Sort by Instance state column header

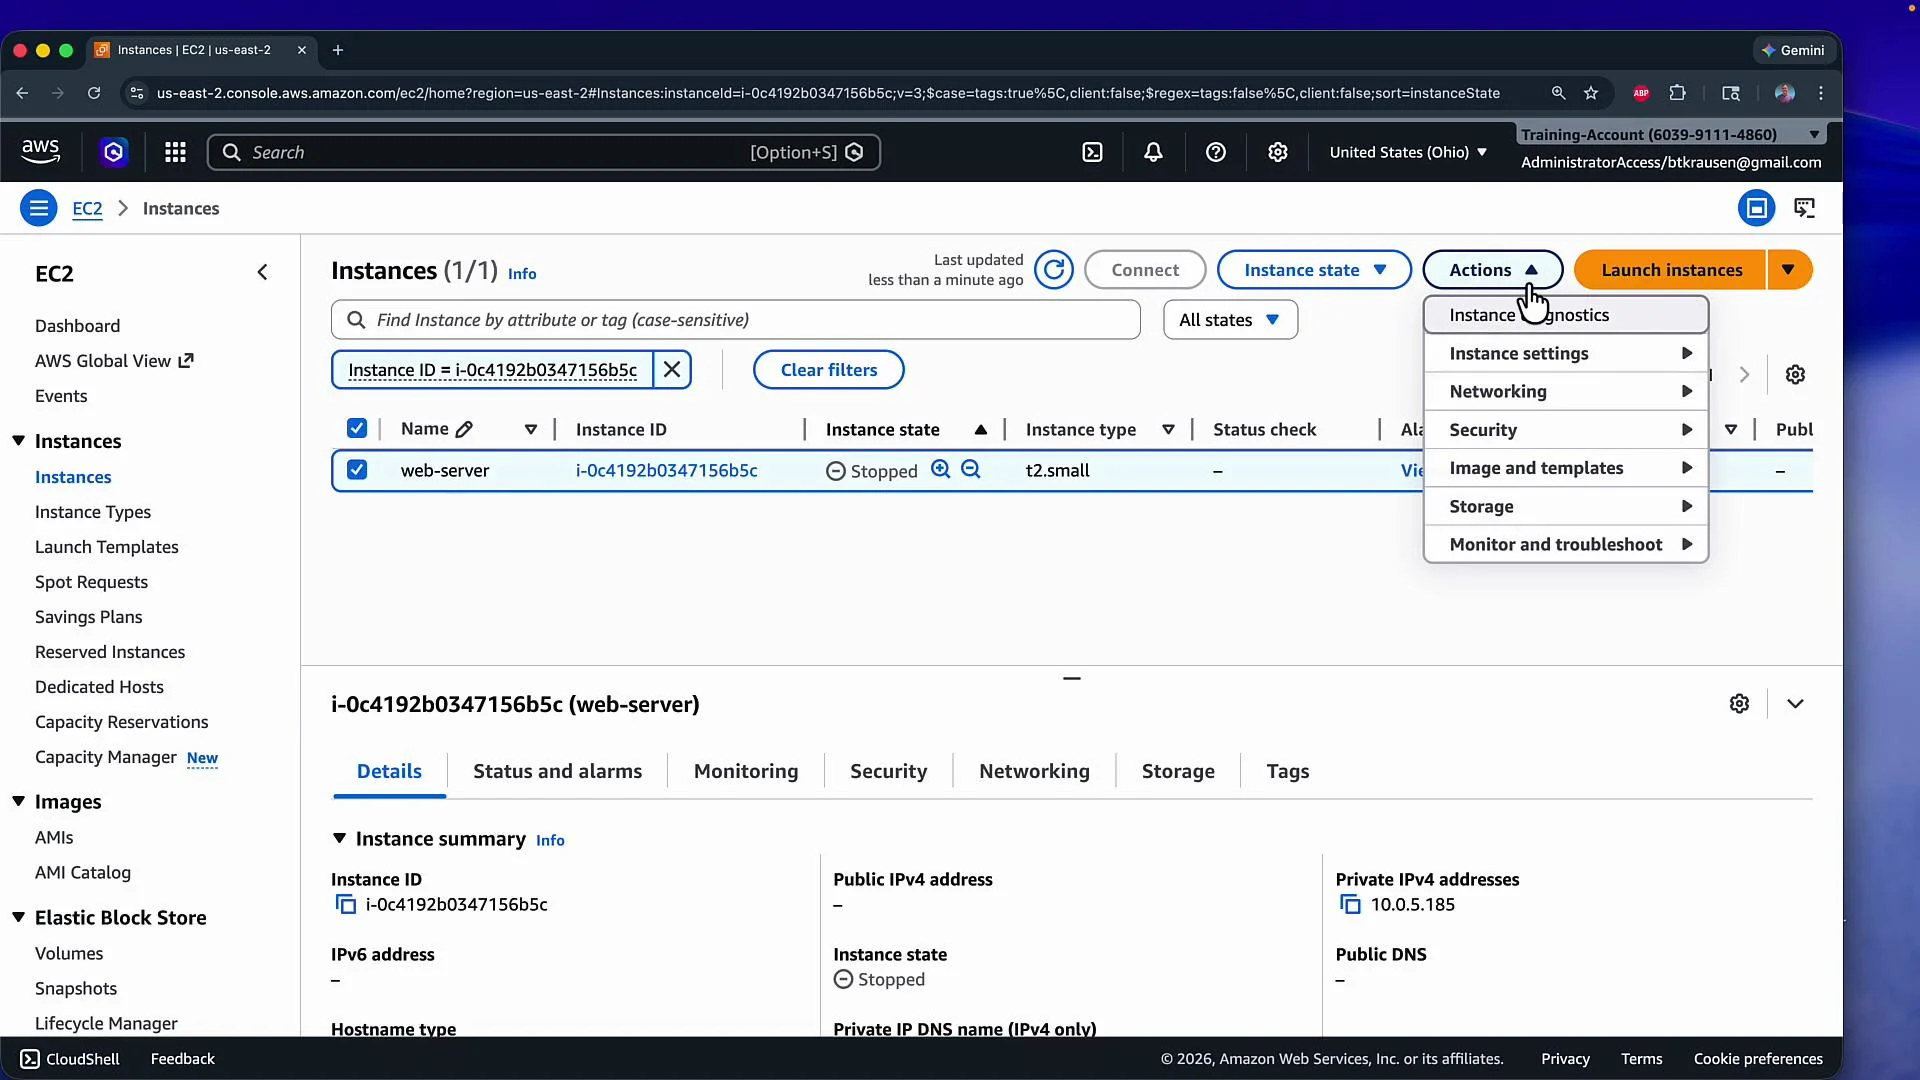[882, 430]
